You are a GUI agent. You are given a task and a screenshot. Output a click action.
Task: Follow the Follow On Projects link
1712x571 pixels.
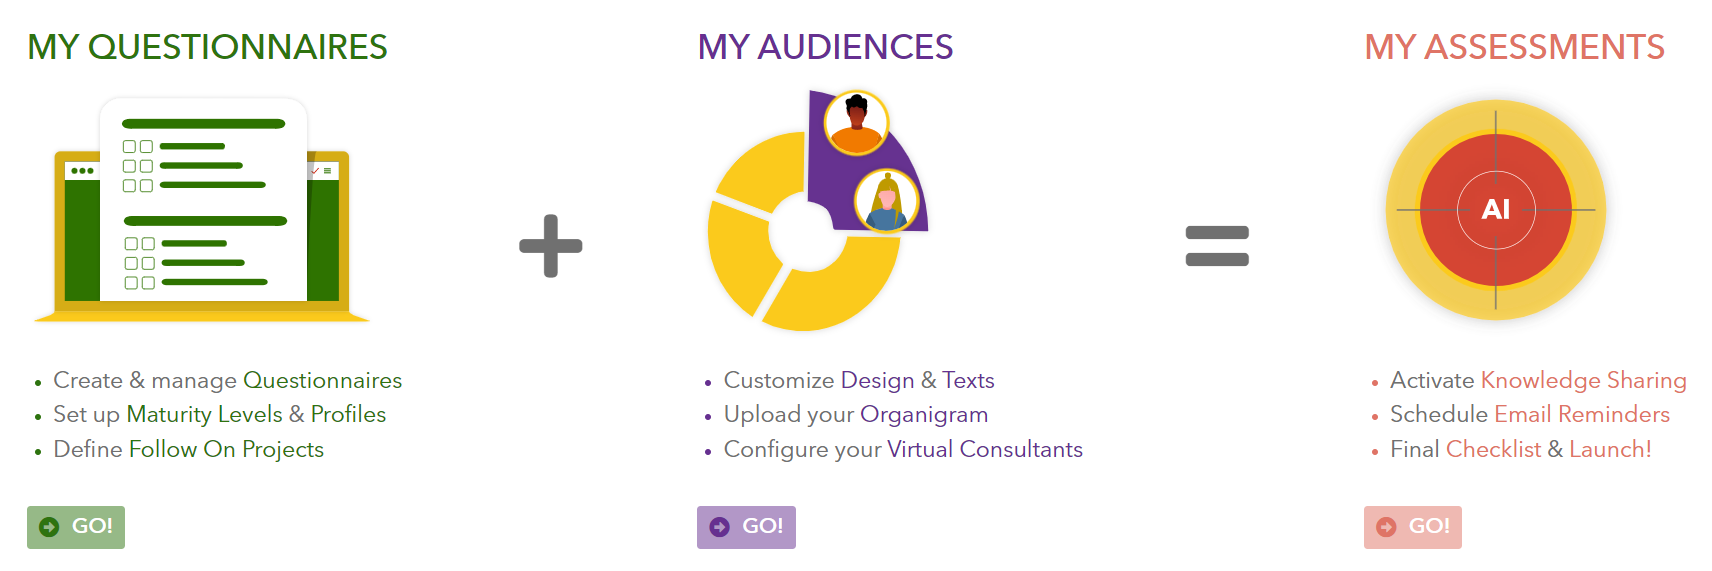(226, 449)
